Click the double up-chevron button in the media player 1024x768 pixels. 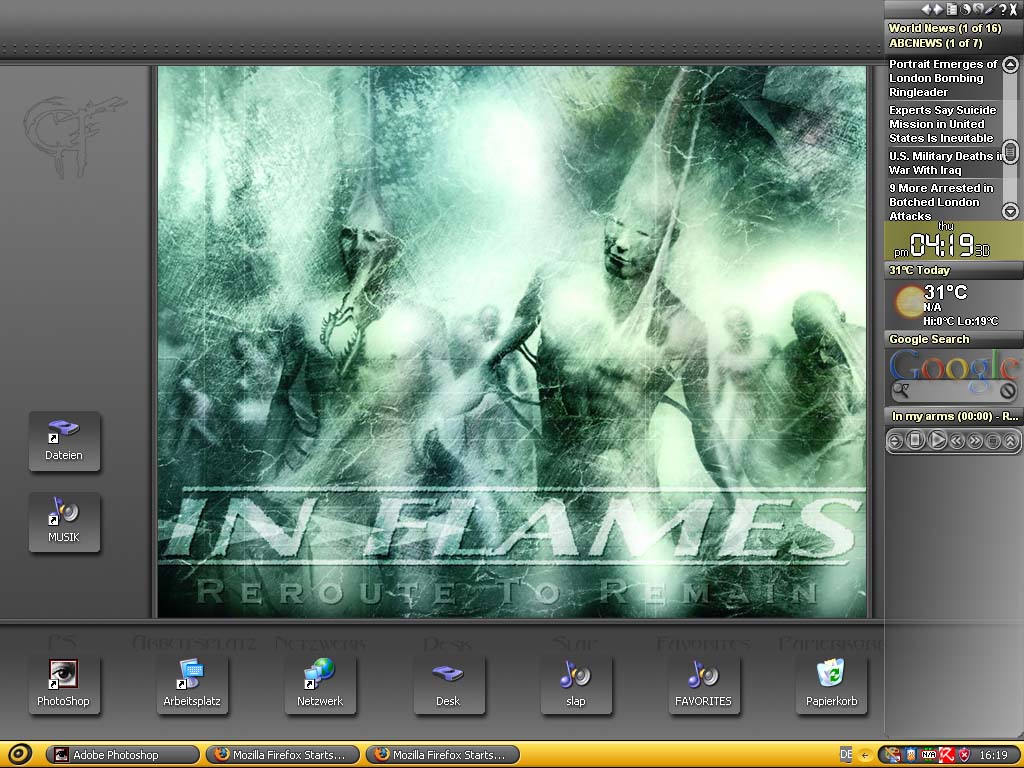pyautogui.click(x=1010, y=441)
